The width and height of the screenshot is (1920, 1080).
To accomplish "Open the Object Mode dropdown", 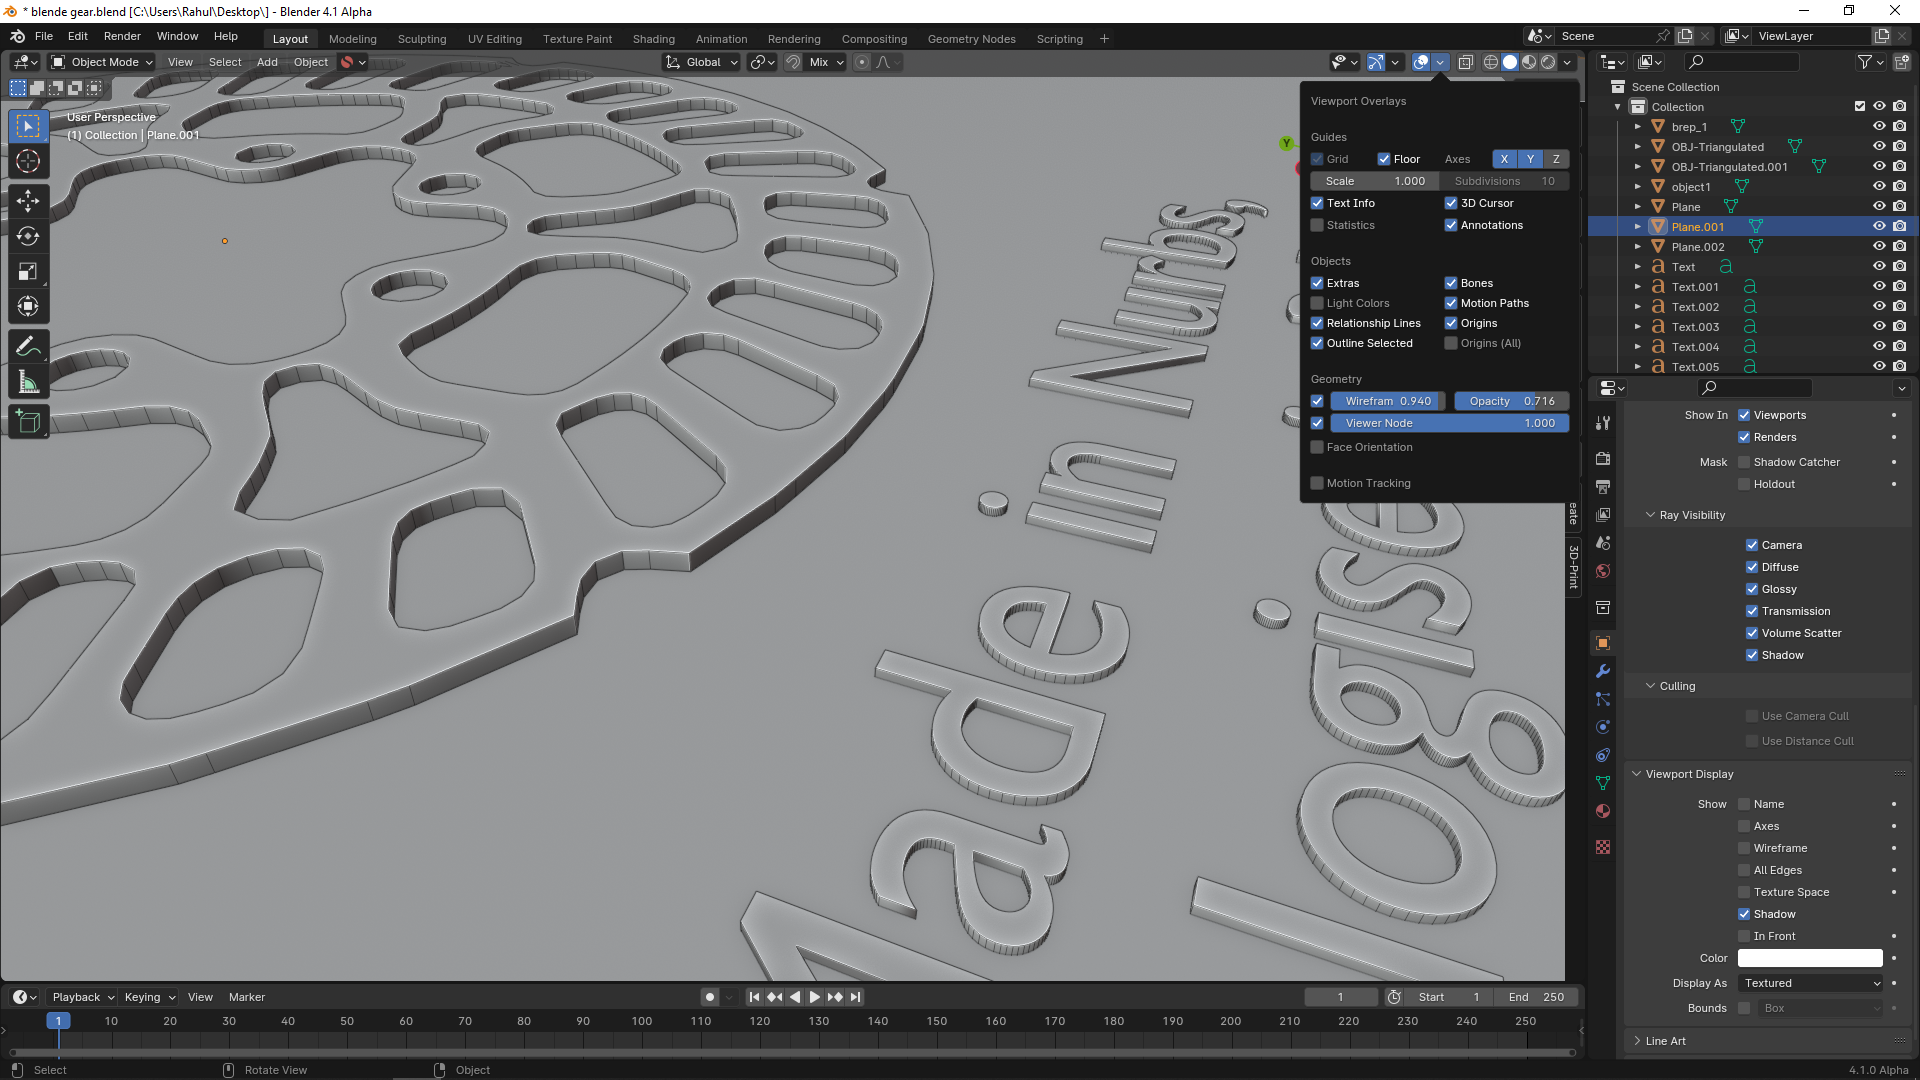I will [x=102, y=62].
